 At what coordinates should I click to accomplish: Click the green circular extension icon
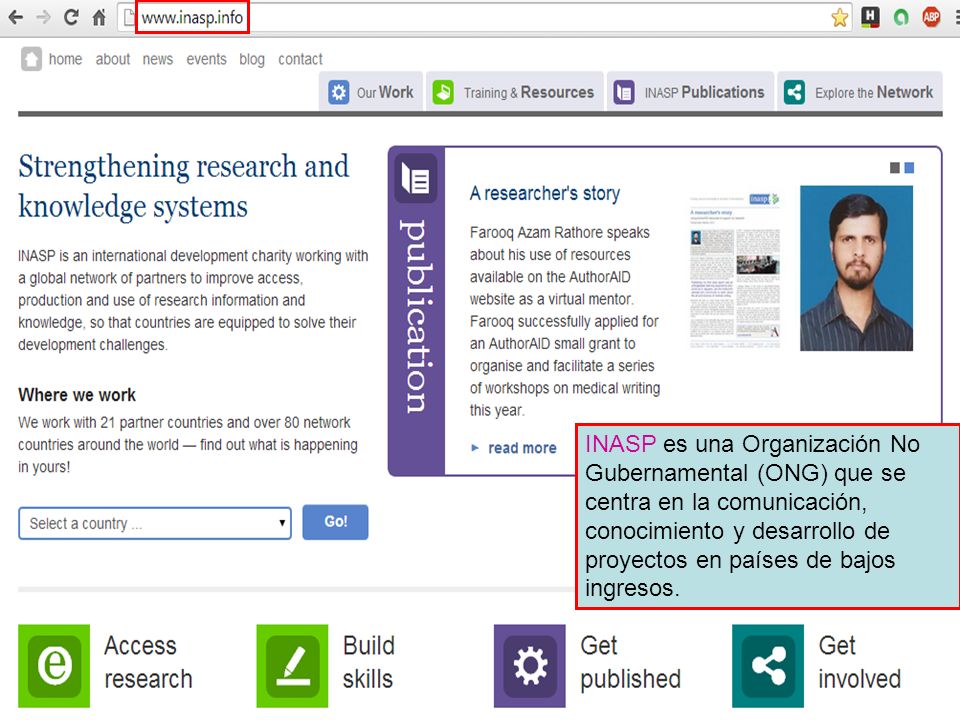901,17
